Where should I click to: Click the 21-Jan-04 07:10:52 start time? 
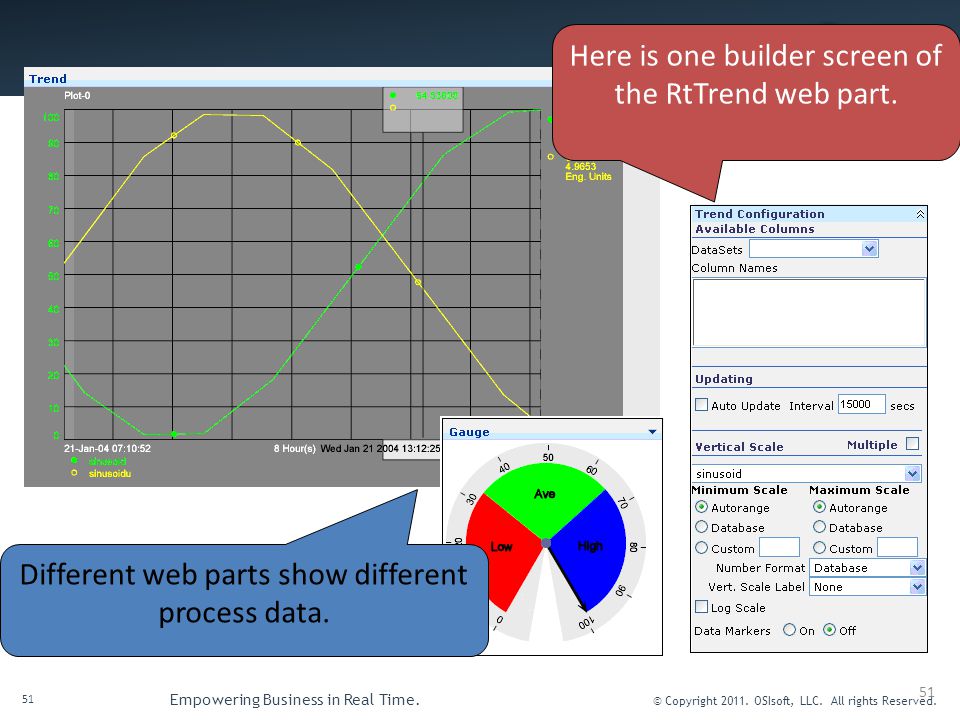[107, 448]
